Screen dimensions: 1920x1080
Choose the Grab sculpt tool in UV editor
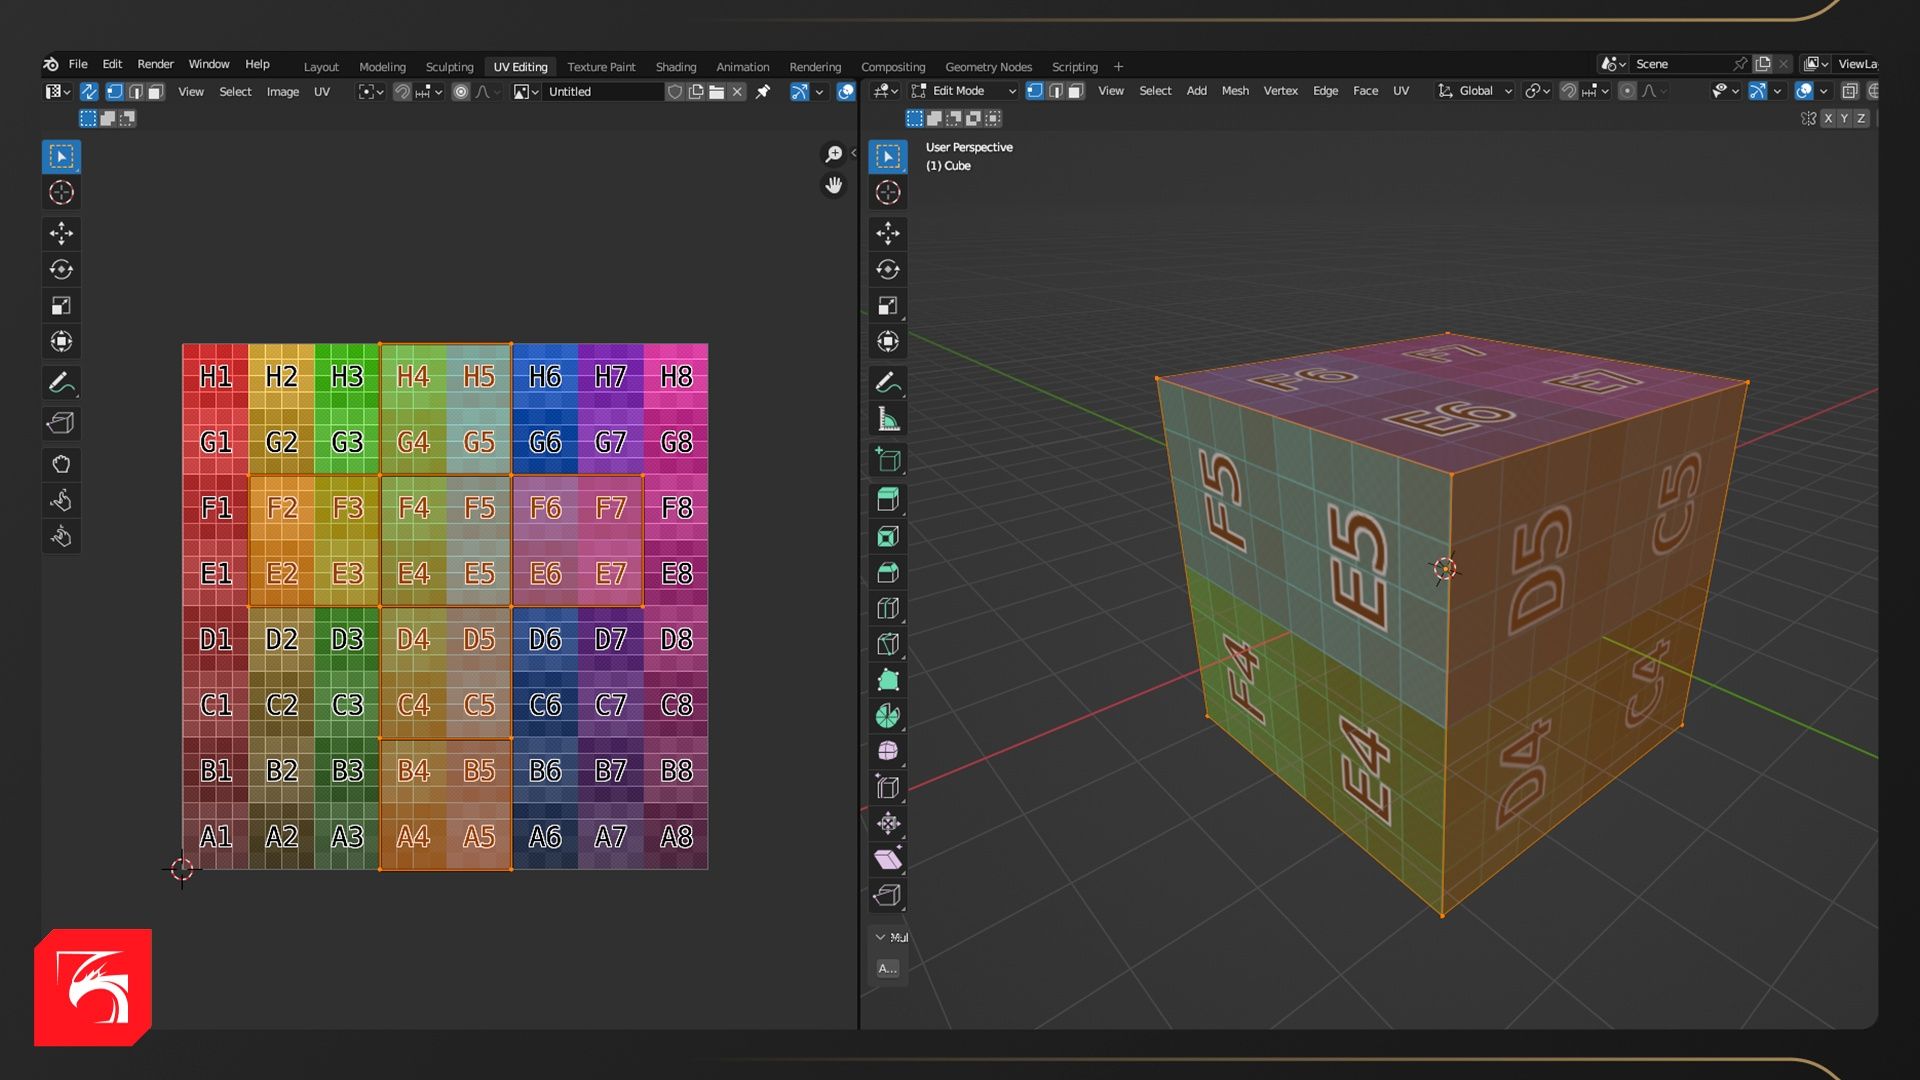61,464
